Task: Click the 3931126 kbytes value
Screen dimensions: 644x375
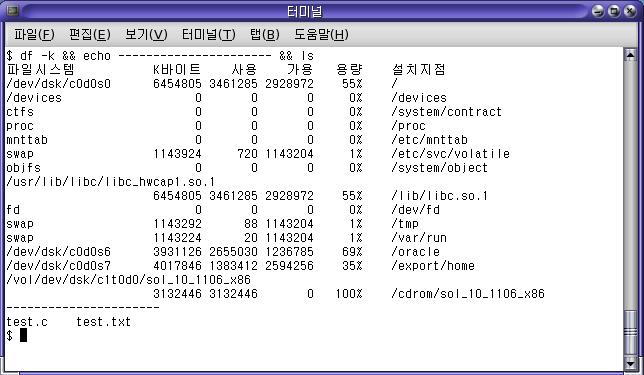Action: pos(177,251)
